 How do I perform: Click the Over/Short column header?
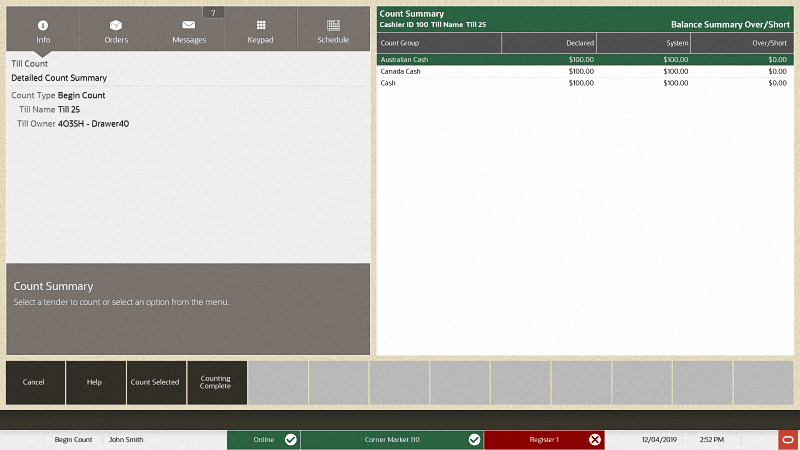click(742, 43)
